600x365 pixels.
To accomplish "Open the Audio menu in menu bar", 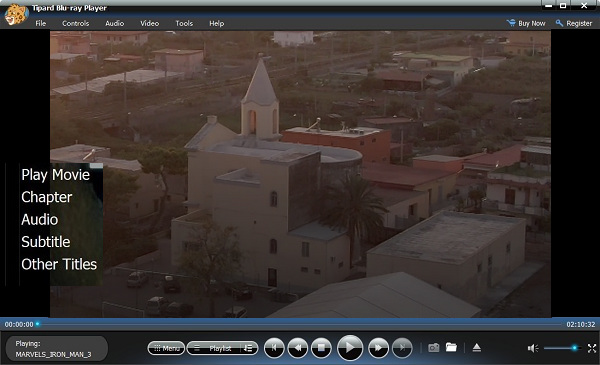I will click(x=114, y=23).
